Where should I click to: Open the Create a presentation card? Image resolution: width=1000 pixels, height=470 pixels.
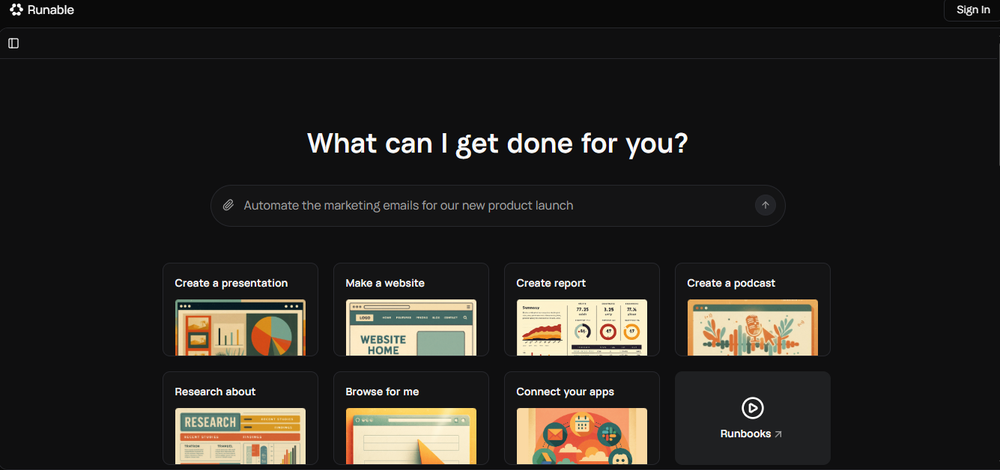pos(240,309)
